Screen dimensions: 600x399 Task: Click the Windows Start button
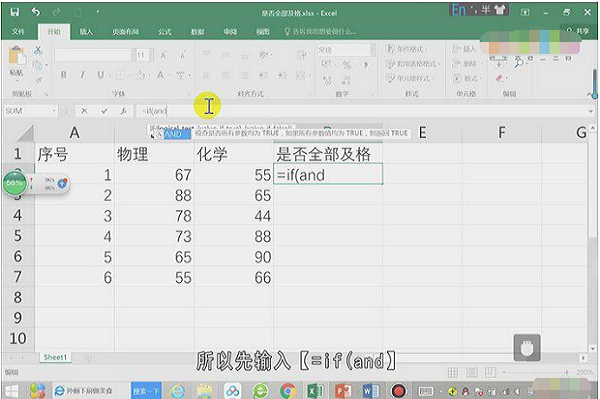[x=10, y=391]
